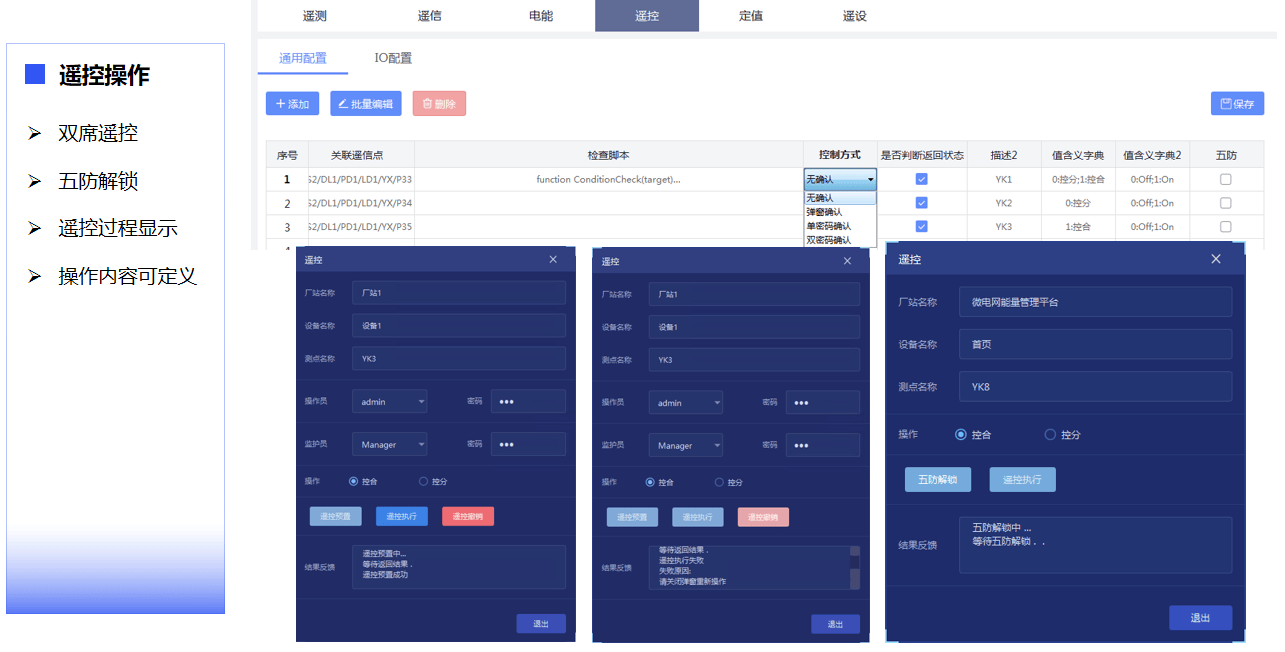Image resolution: width=1285 pixels, height=652 pixels.
Task: Open 操作员 admin dropdown in 遥控预置成功 dialog
Action: point(390,402)
